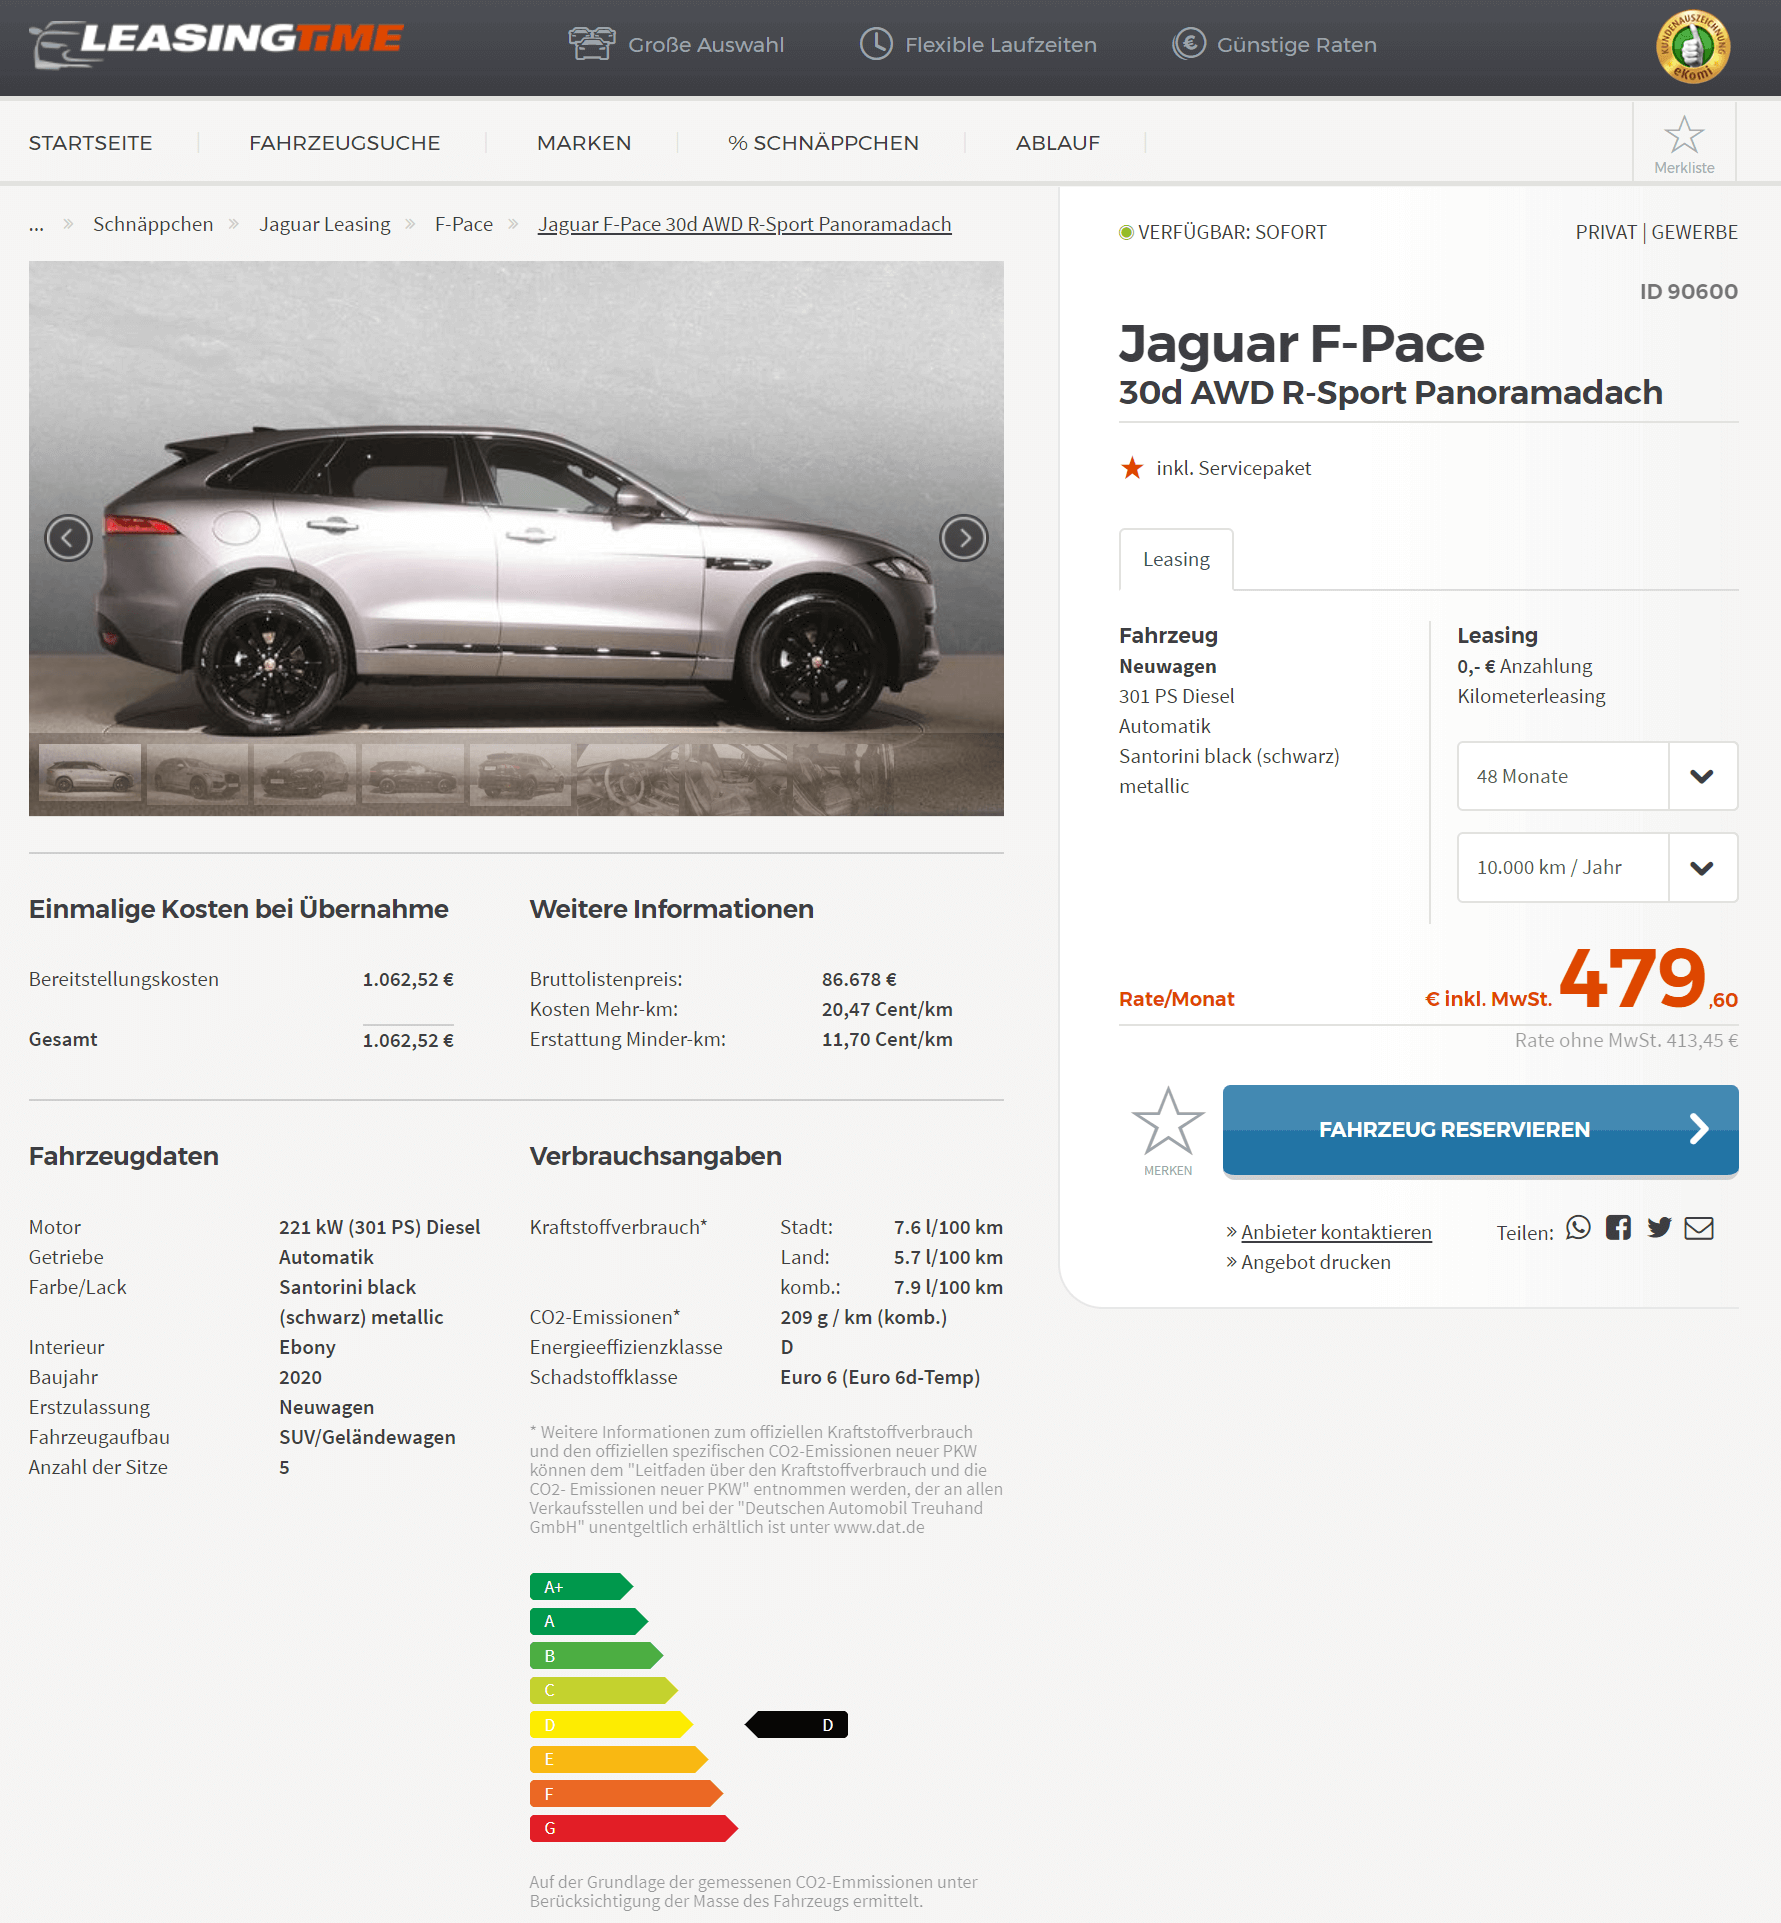
Task: Show previous car image arrow
Action: coord(68,538)
